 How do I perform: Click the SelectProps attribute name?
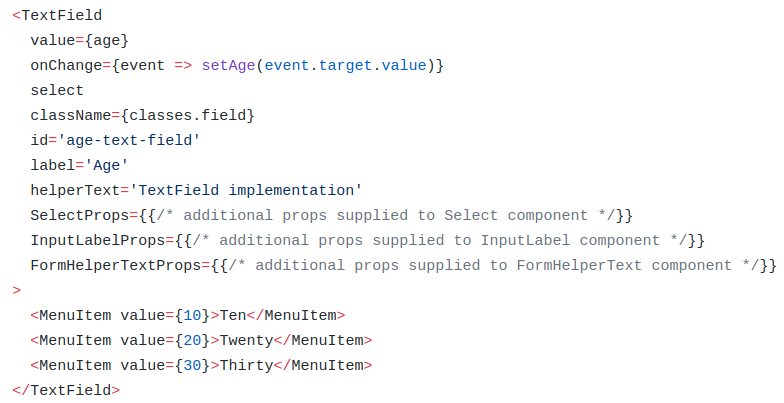(80, 216)
